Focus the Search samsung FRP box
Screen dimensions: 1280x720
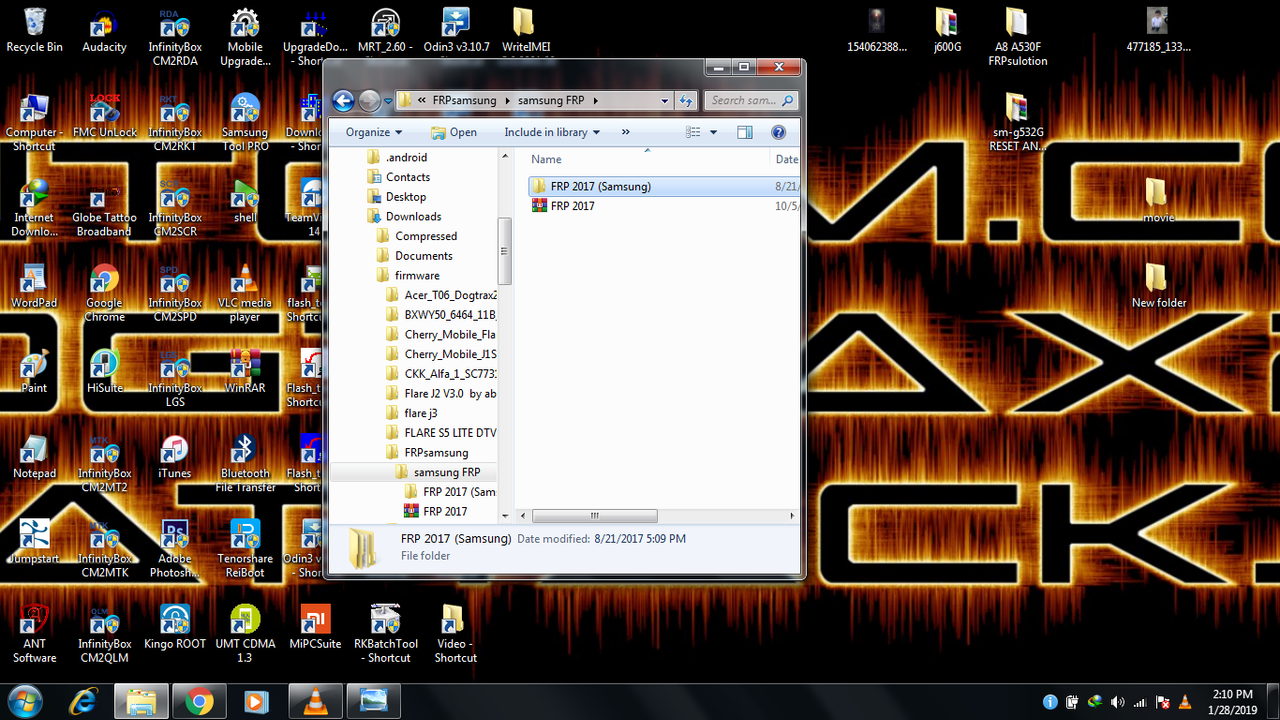(x=751, y=101)
